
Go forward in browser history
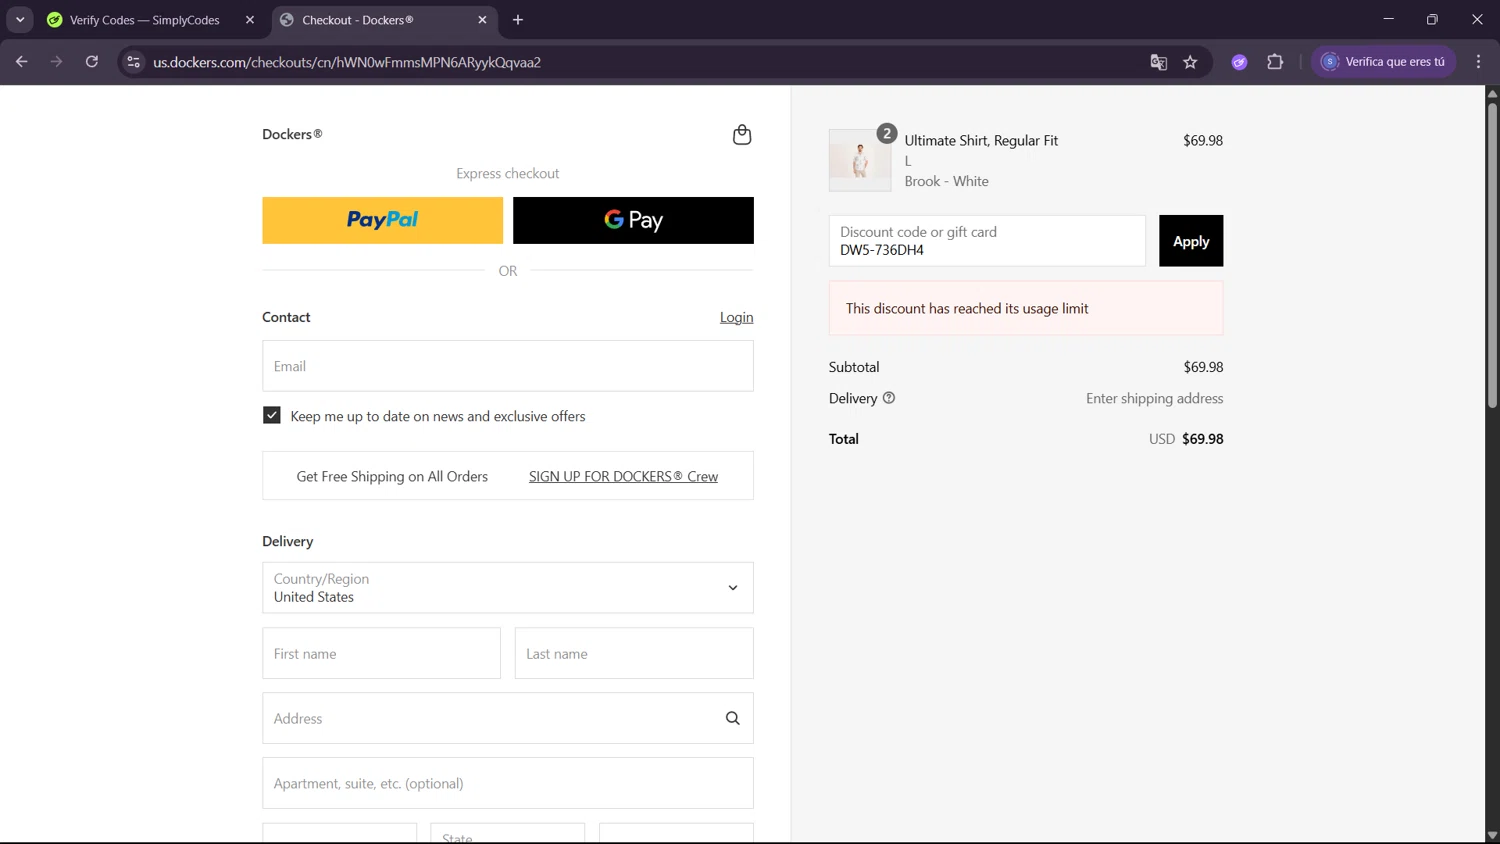[56, 62]
